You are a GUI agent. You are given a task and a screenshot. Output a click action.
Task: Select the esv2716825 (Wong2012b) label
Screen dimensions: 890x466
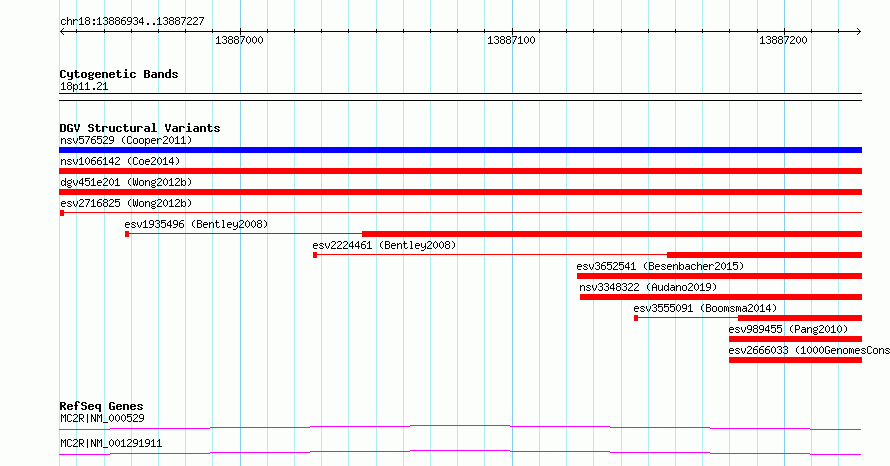(x=126, y=203)
